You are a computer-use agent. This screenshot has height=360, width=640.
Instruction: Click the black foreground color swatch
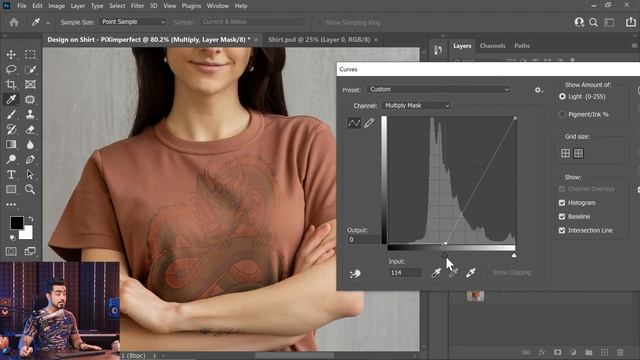click(x=17, y=223)
